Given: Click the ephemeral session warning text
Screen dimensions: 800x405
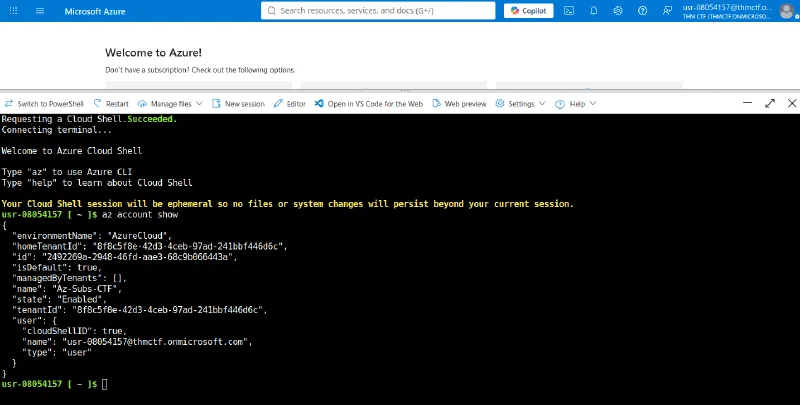Looking at the screenshot, I should pyautogui.click(x=288, y=204).
